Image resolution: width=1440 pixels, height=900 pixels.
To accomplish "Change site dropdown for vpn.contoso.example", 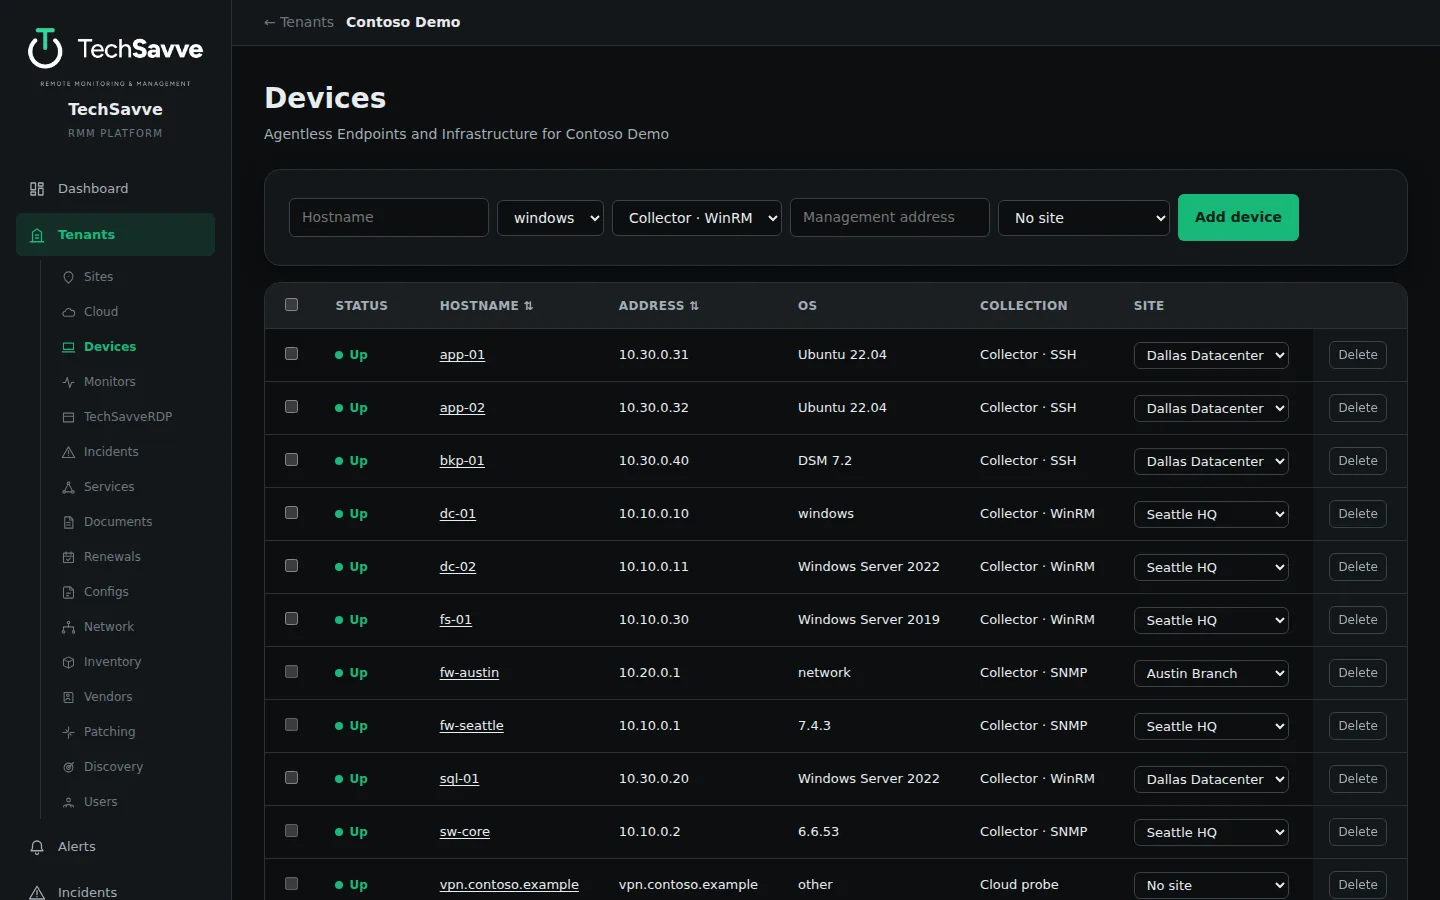I will [x=1211, y=885].
